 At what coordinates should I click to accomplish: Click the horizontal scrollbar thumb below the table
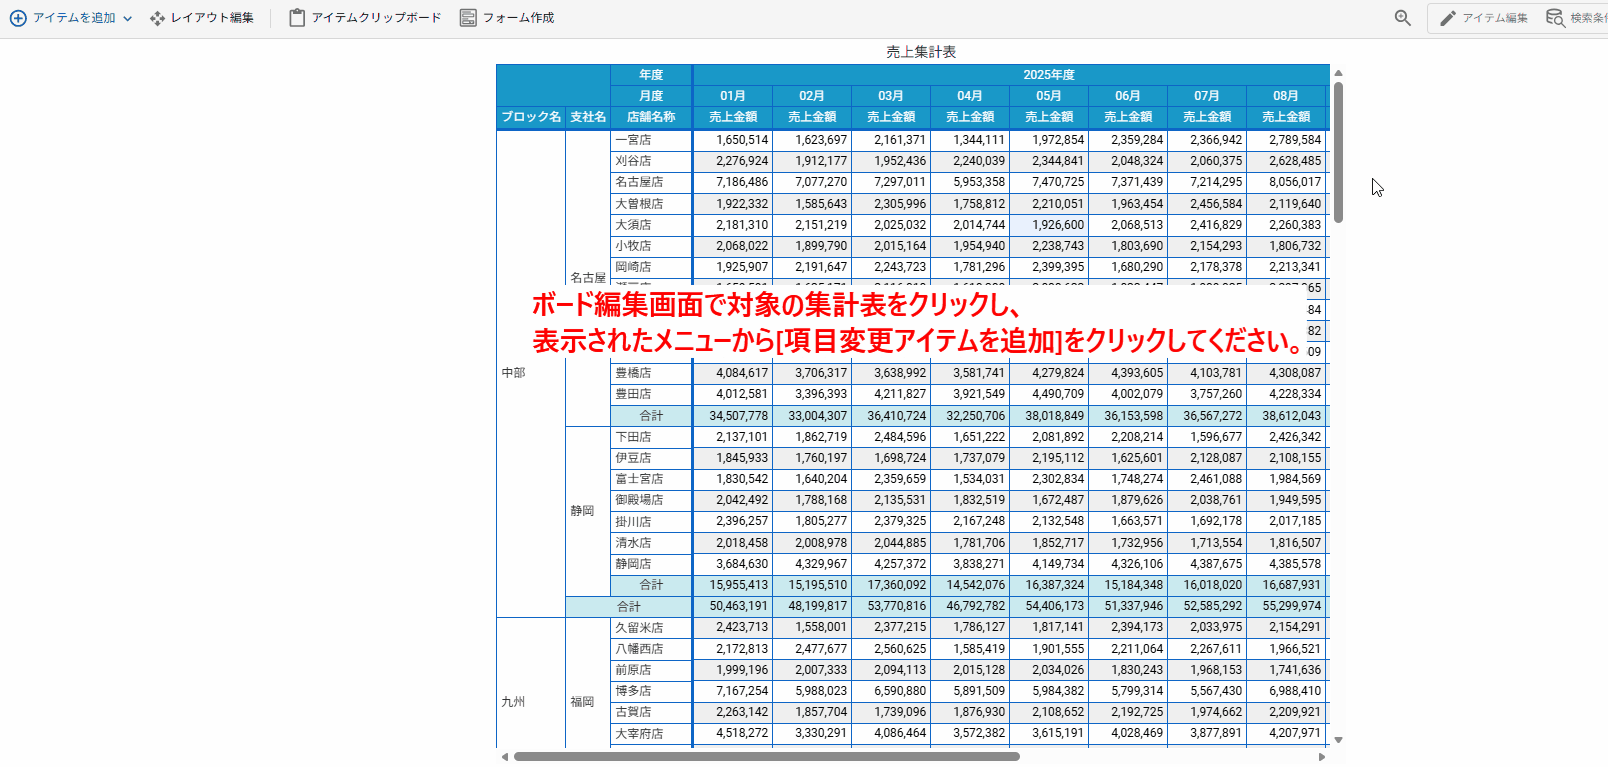click(766, 757)
